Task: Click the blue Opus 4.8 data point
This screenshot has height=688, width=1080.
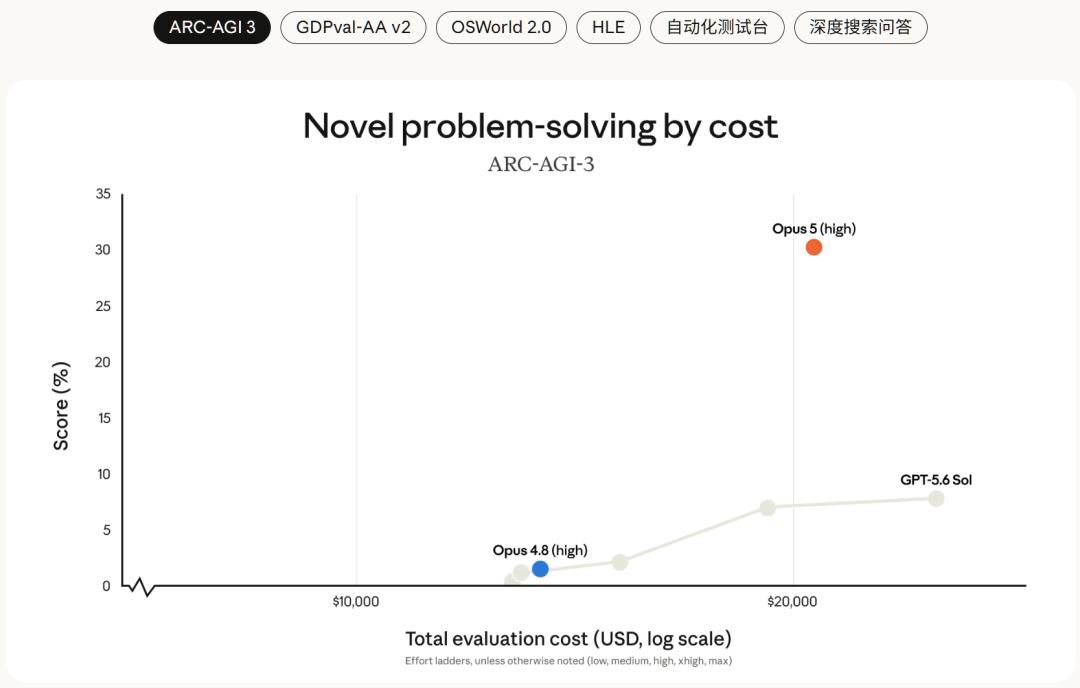Action: coord(540,569)
